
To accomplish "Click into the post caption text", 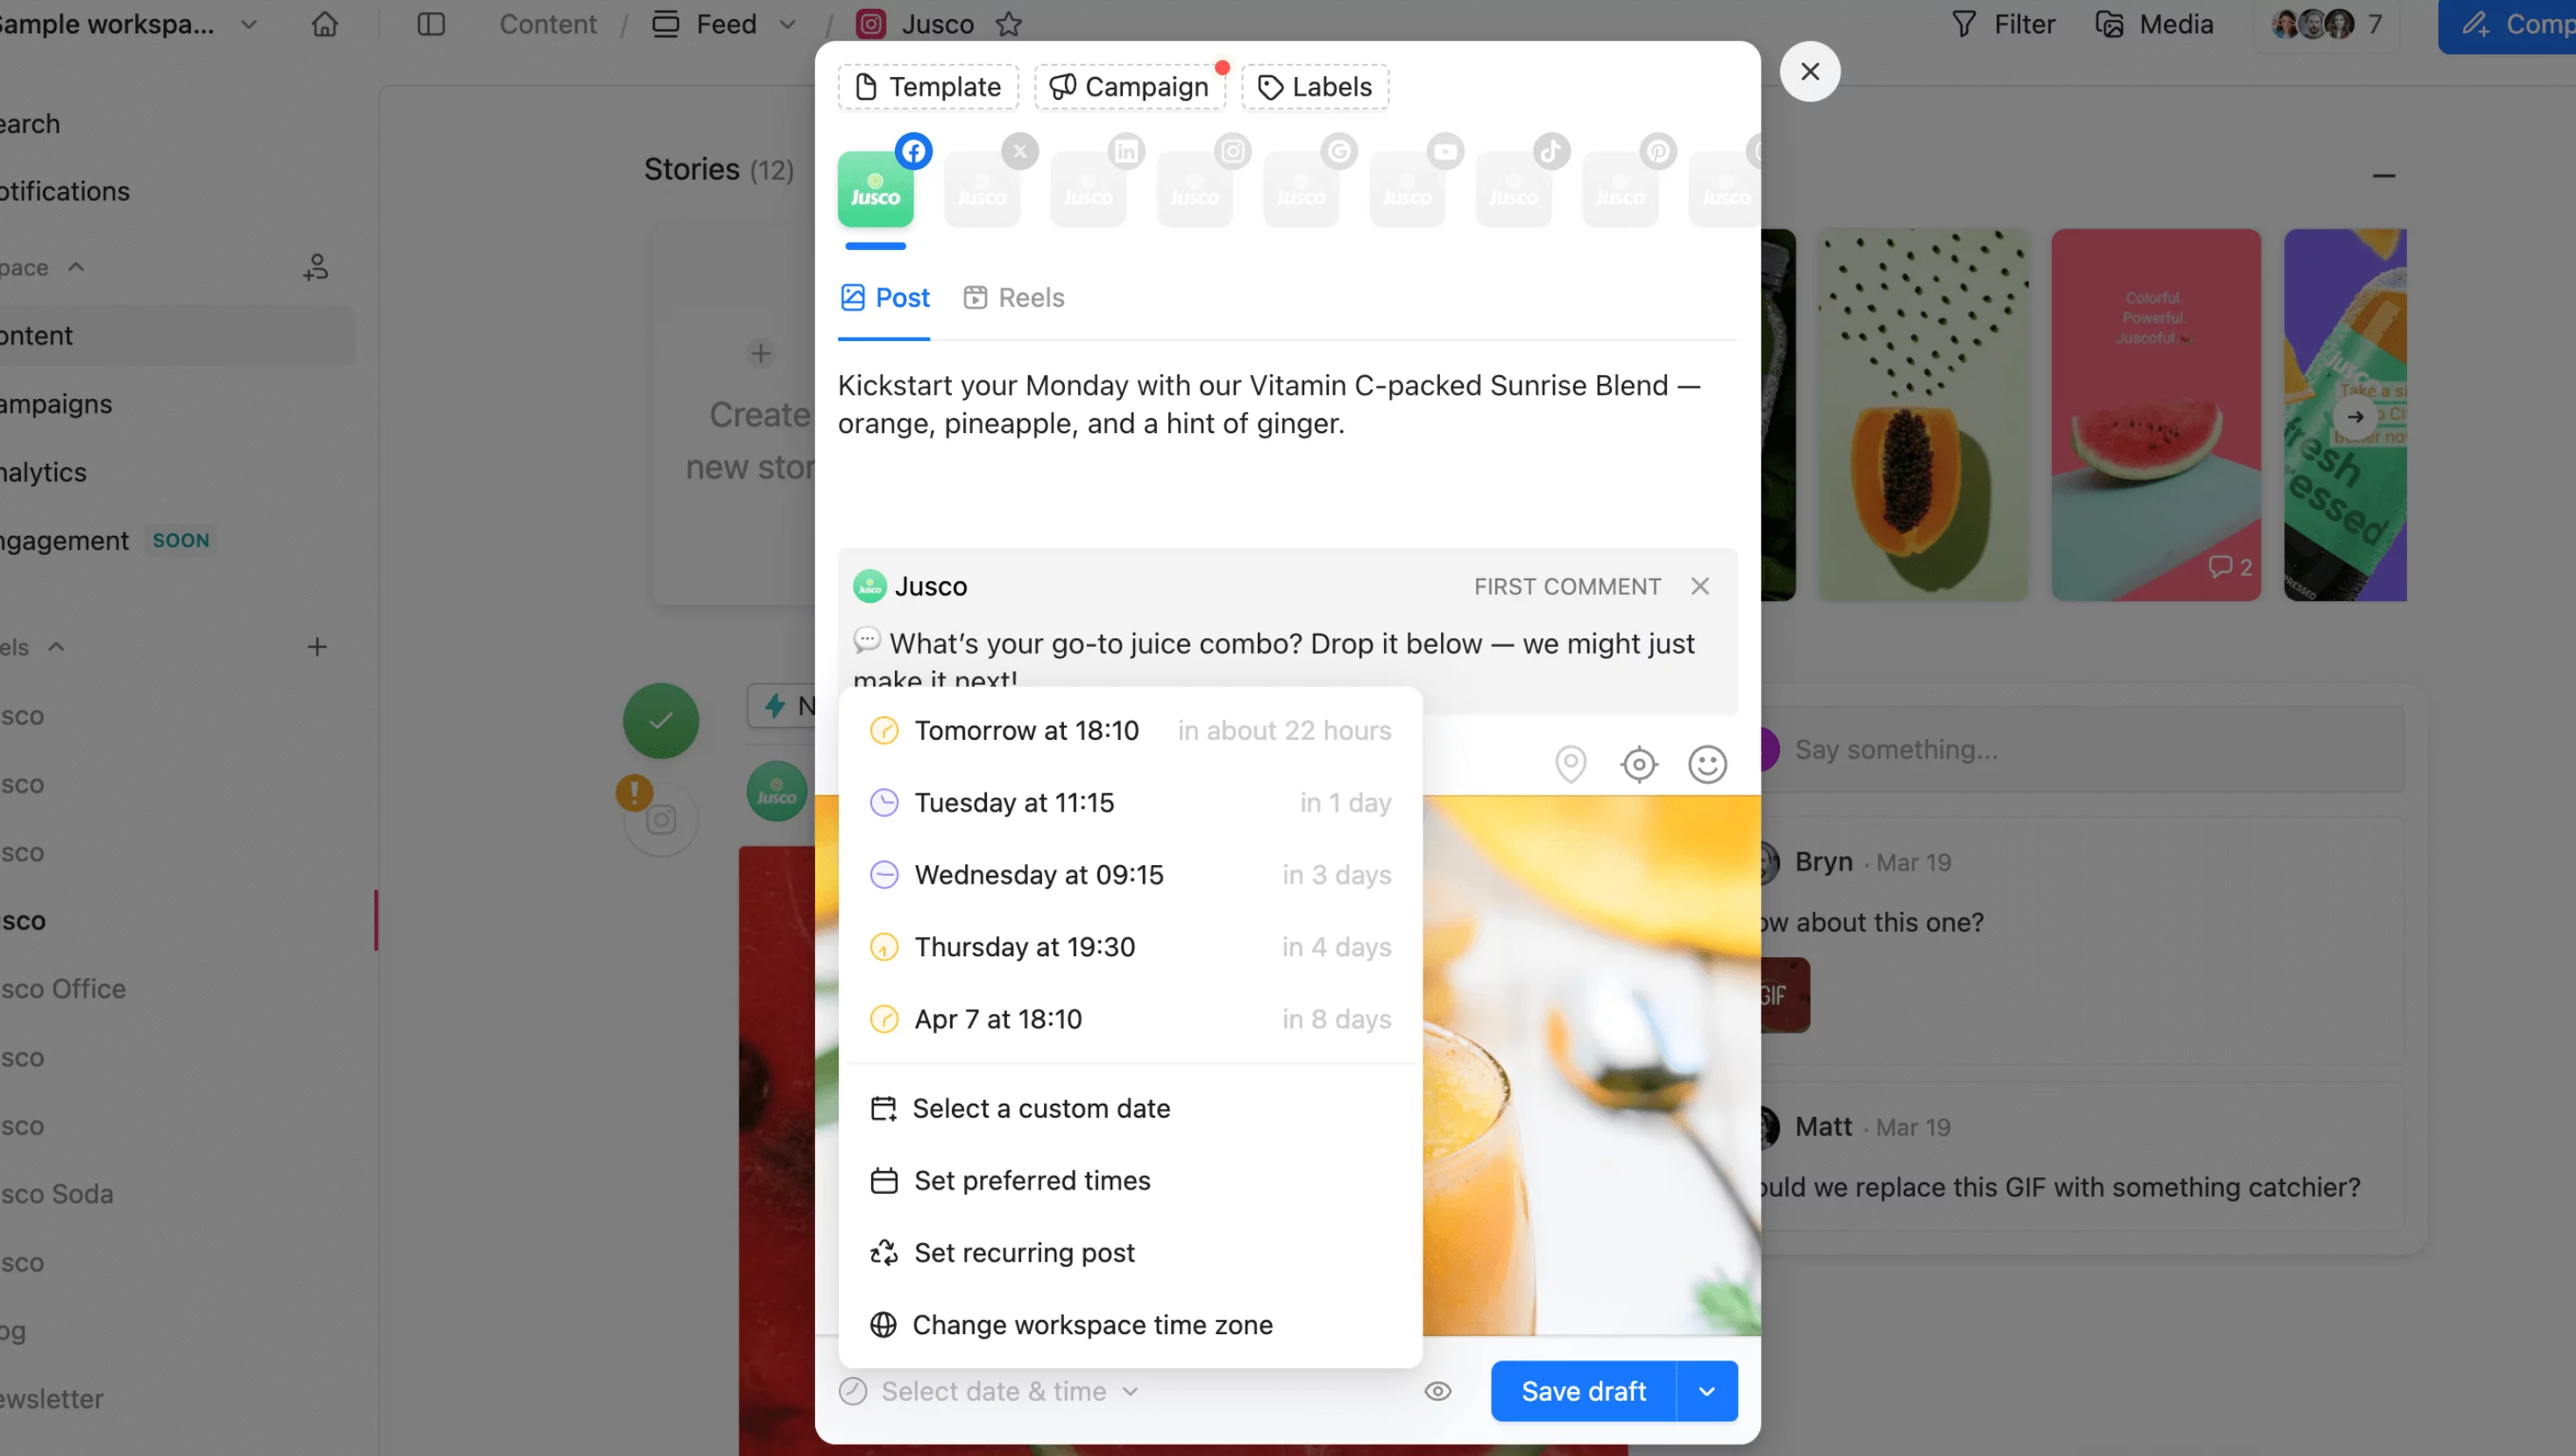I will 1269,405.
